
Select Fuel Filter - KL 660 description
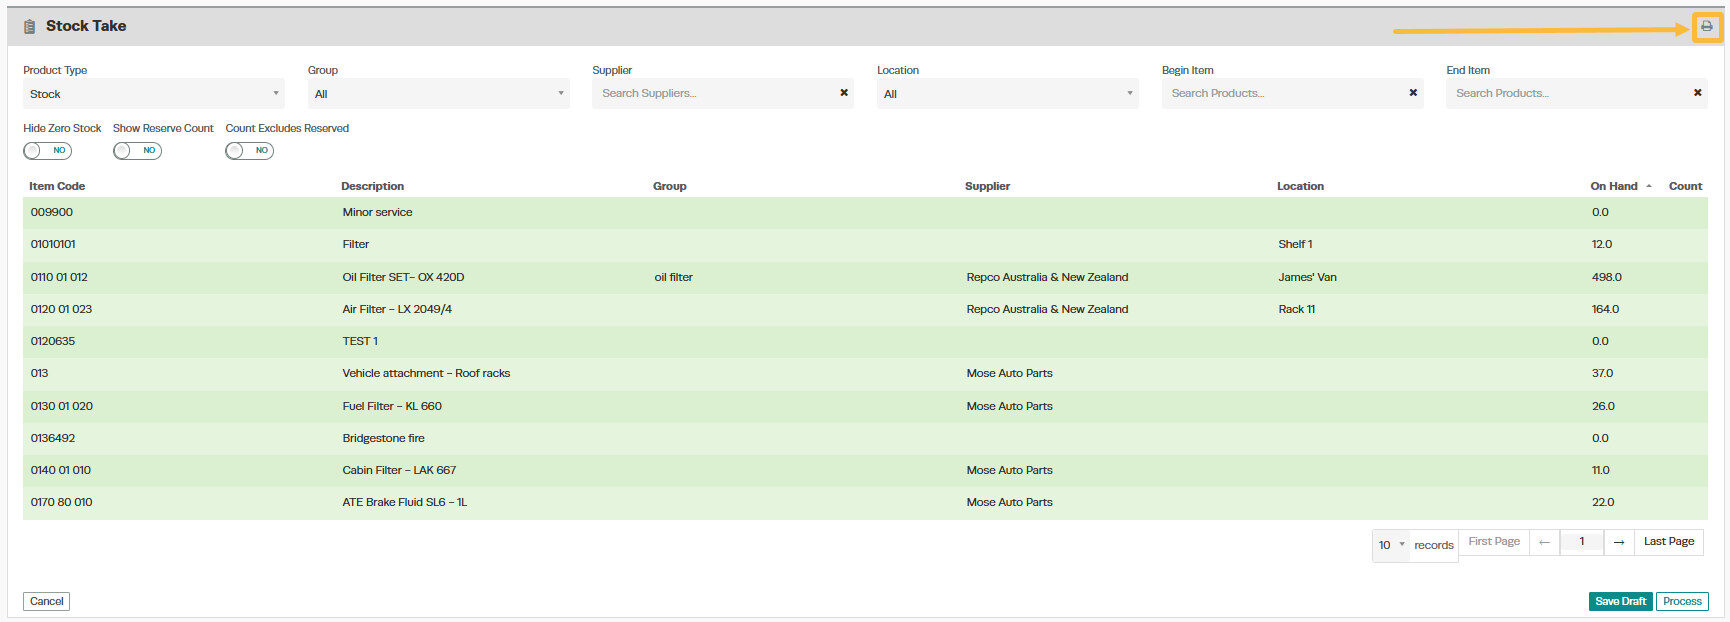(x=392, y=406)
